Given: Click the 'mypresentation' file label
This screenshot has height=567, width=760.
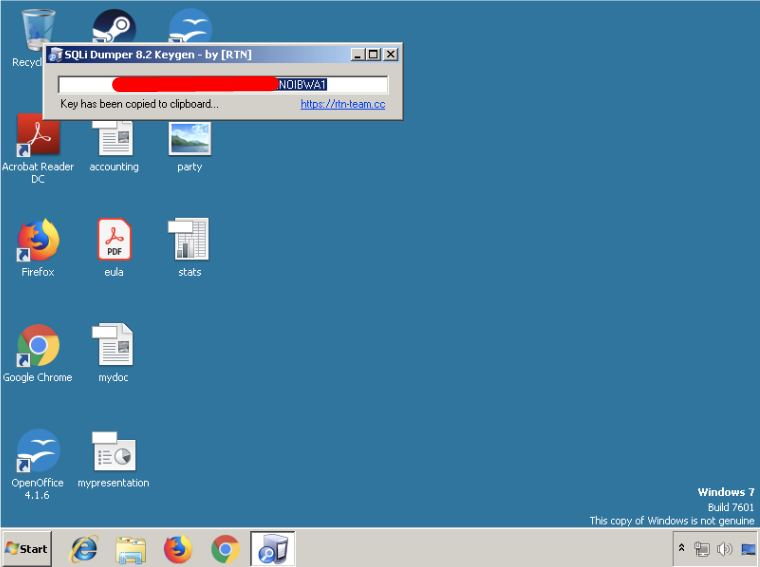Looking at the screenshot, I should pos(113,483).
